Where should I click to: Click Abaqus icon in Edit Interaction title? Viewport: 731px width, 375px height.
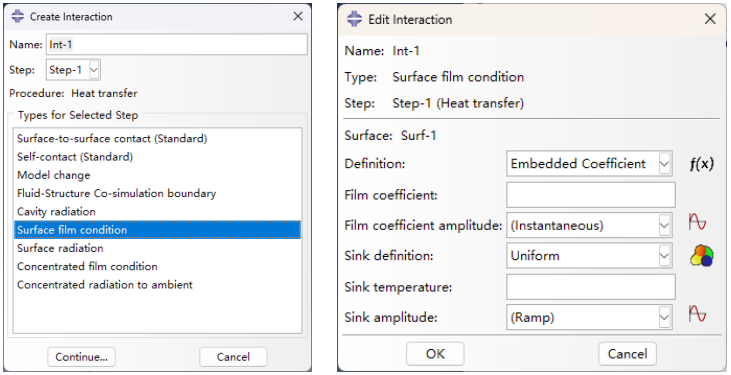(354, 19)
